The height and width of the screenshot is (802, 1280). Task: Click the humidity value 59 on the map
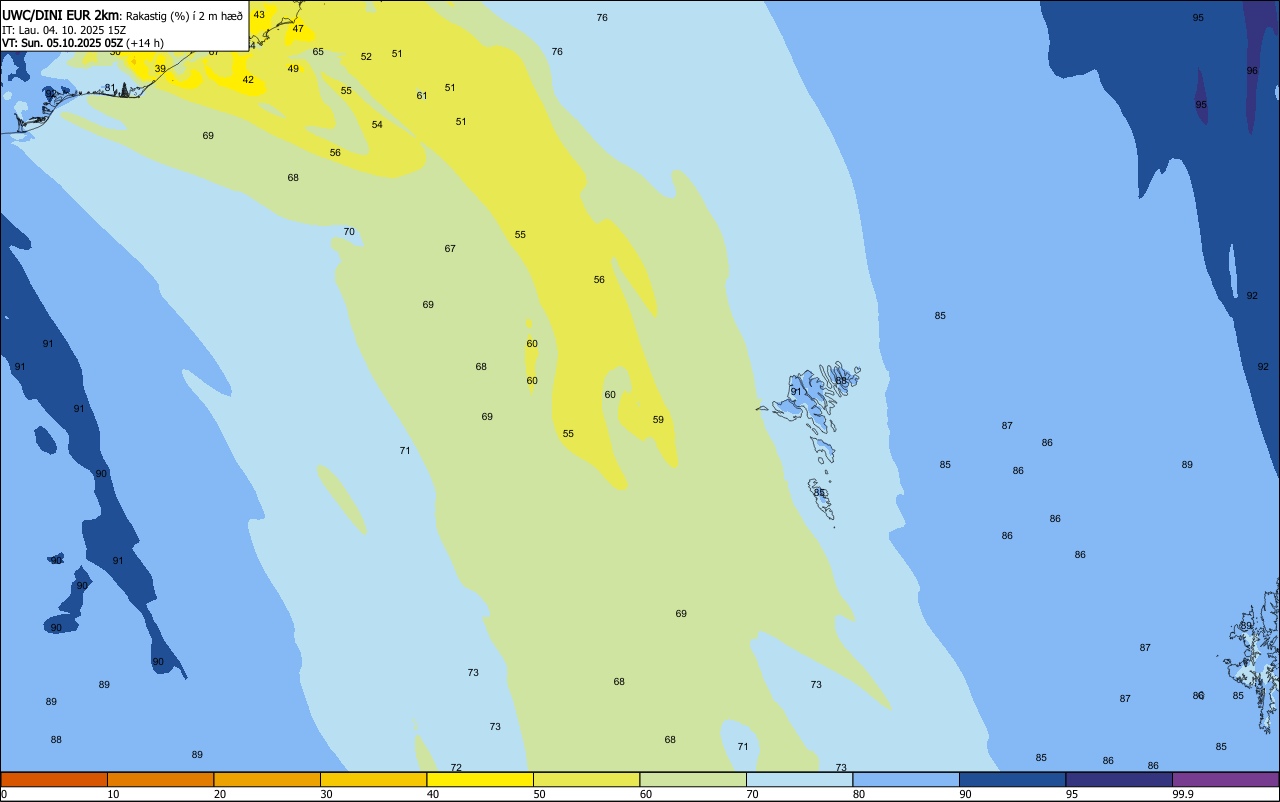tap(658, 420)
